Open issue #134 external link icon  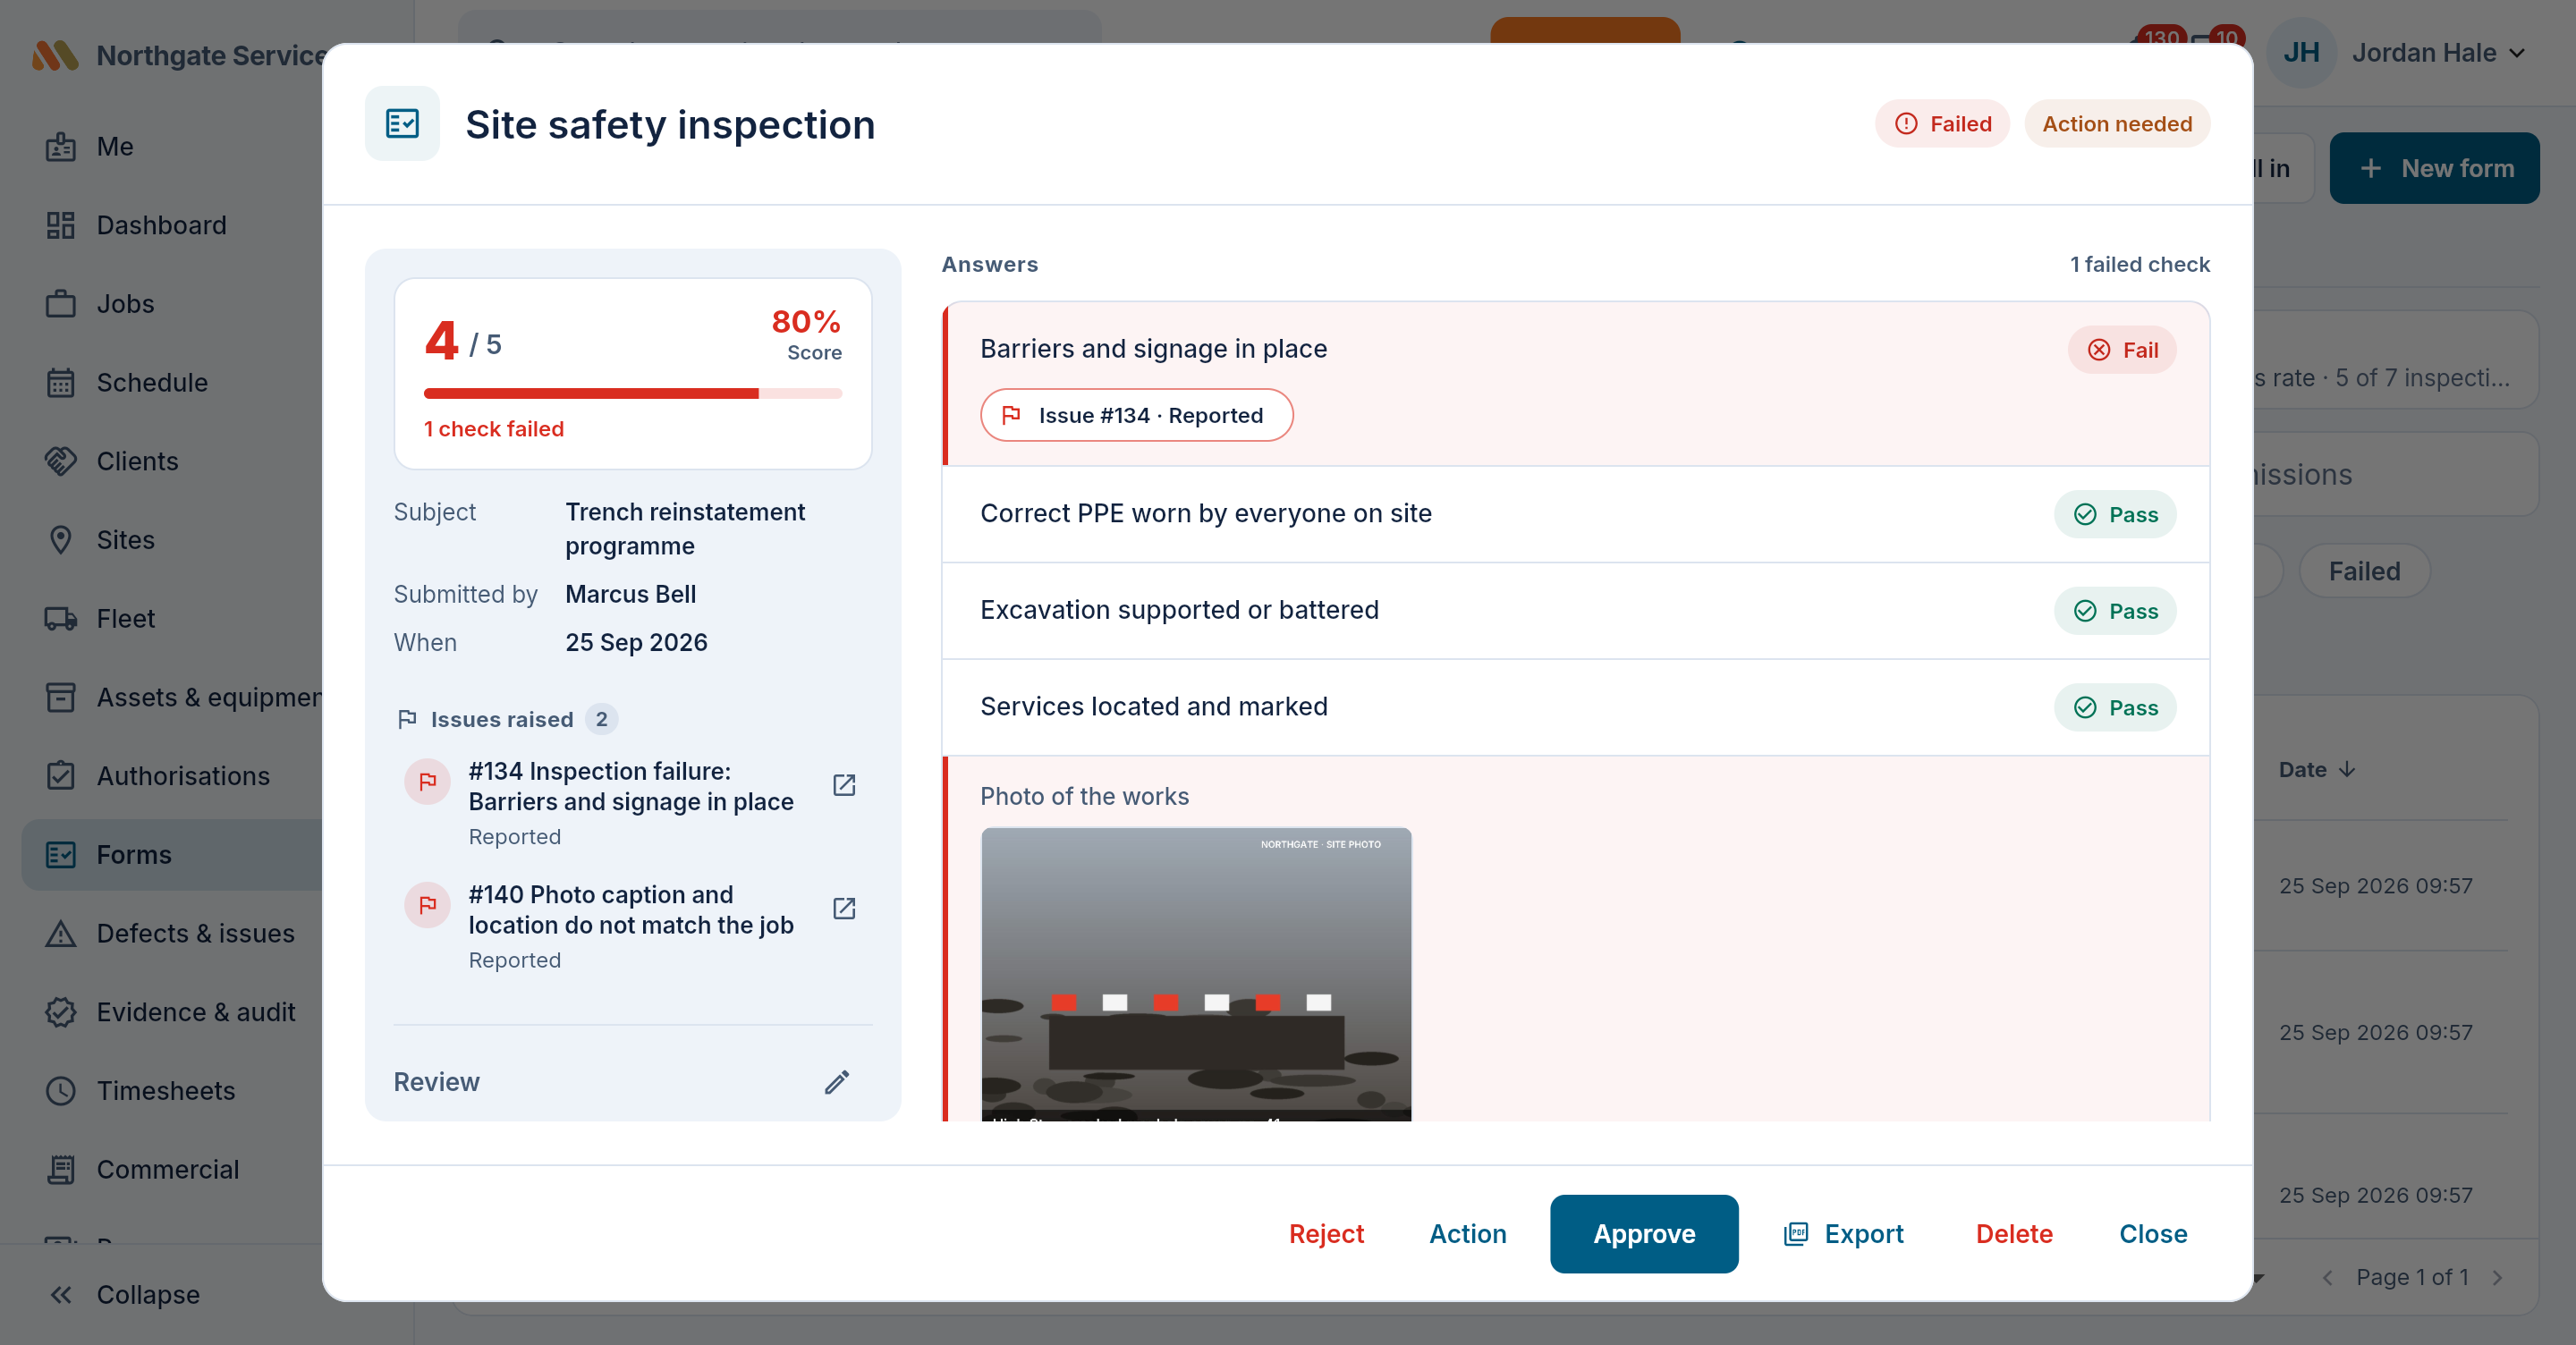tap(844, 785)
